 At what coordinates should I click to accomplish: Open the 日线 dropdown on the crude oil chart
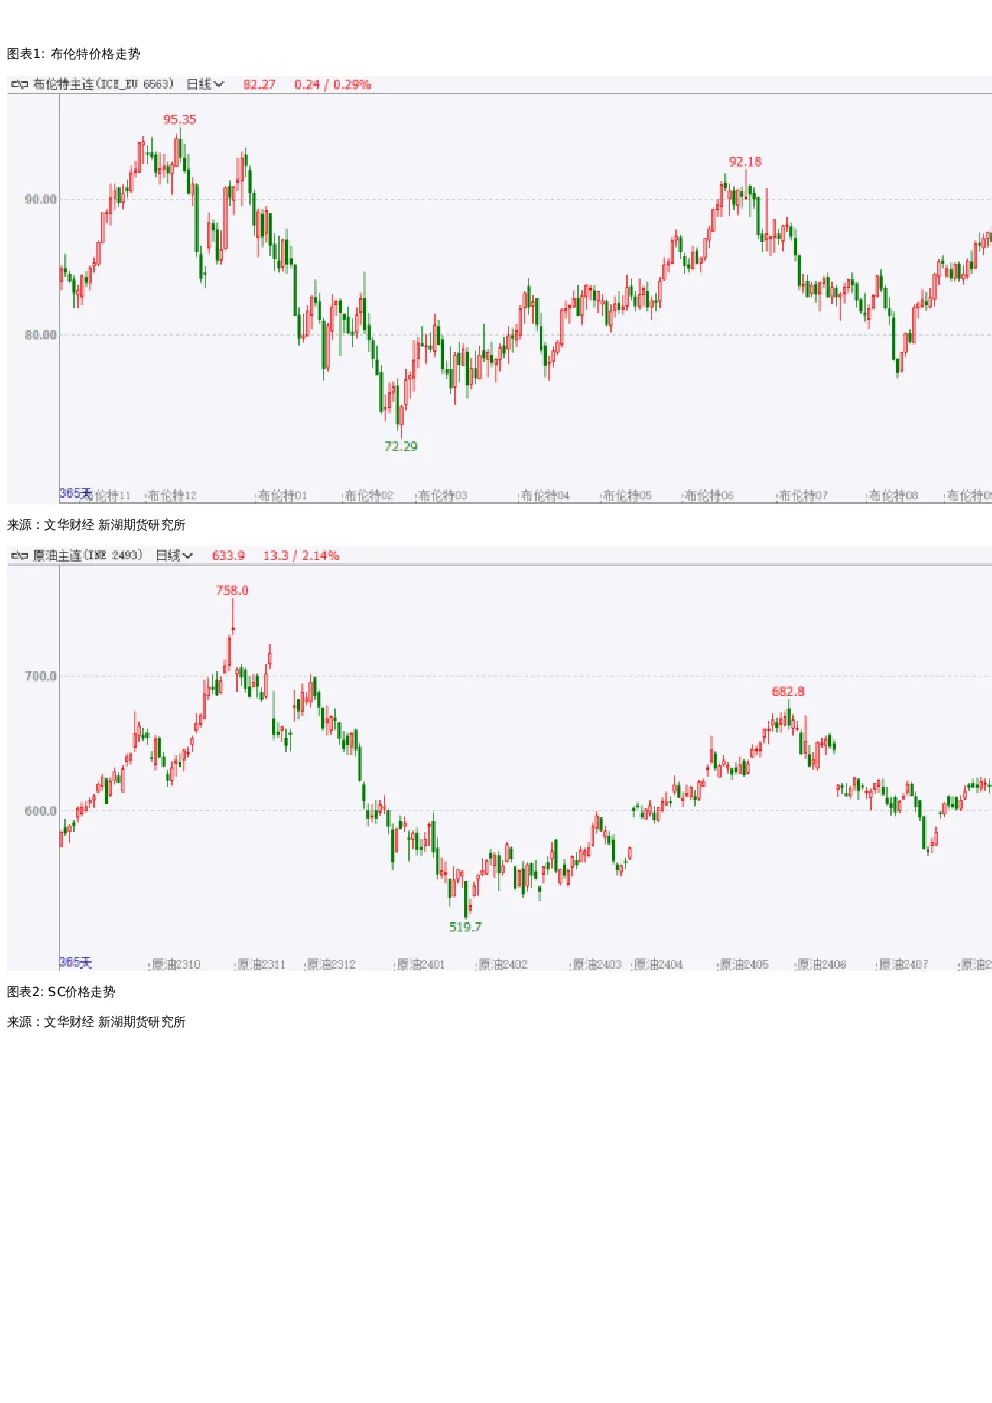pyautogui.click(x=174, y=556)
